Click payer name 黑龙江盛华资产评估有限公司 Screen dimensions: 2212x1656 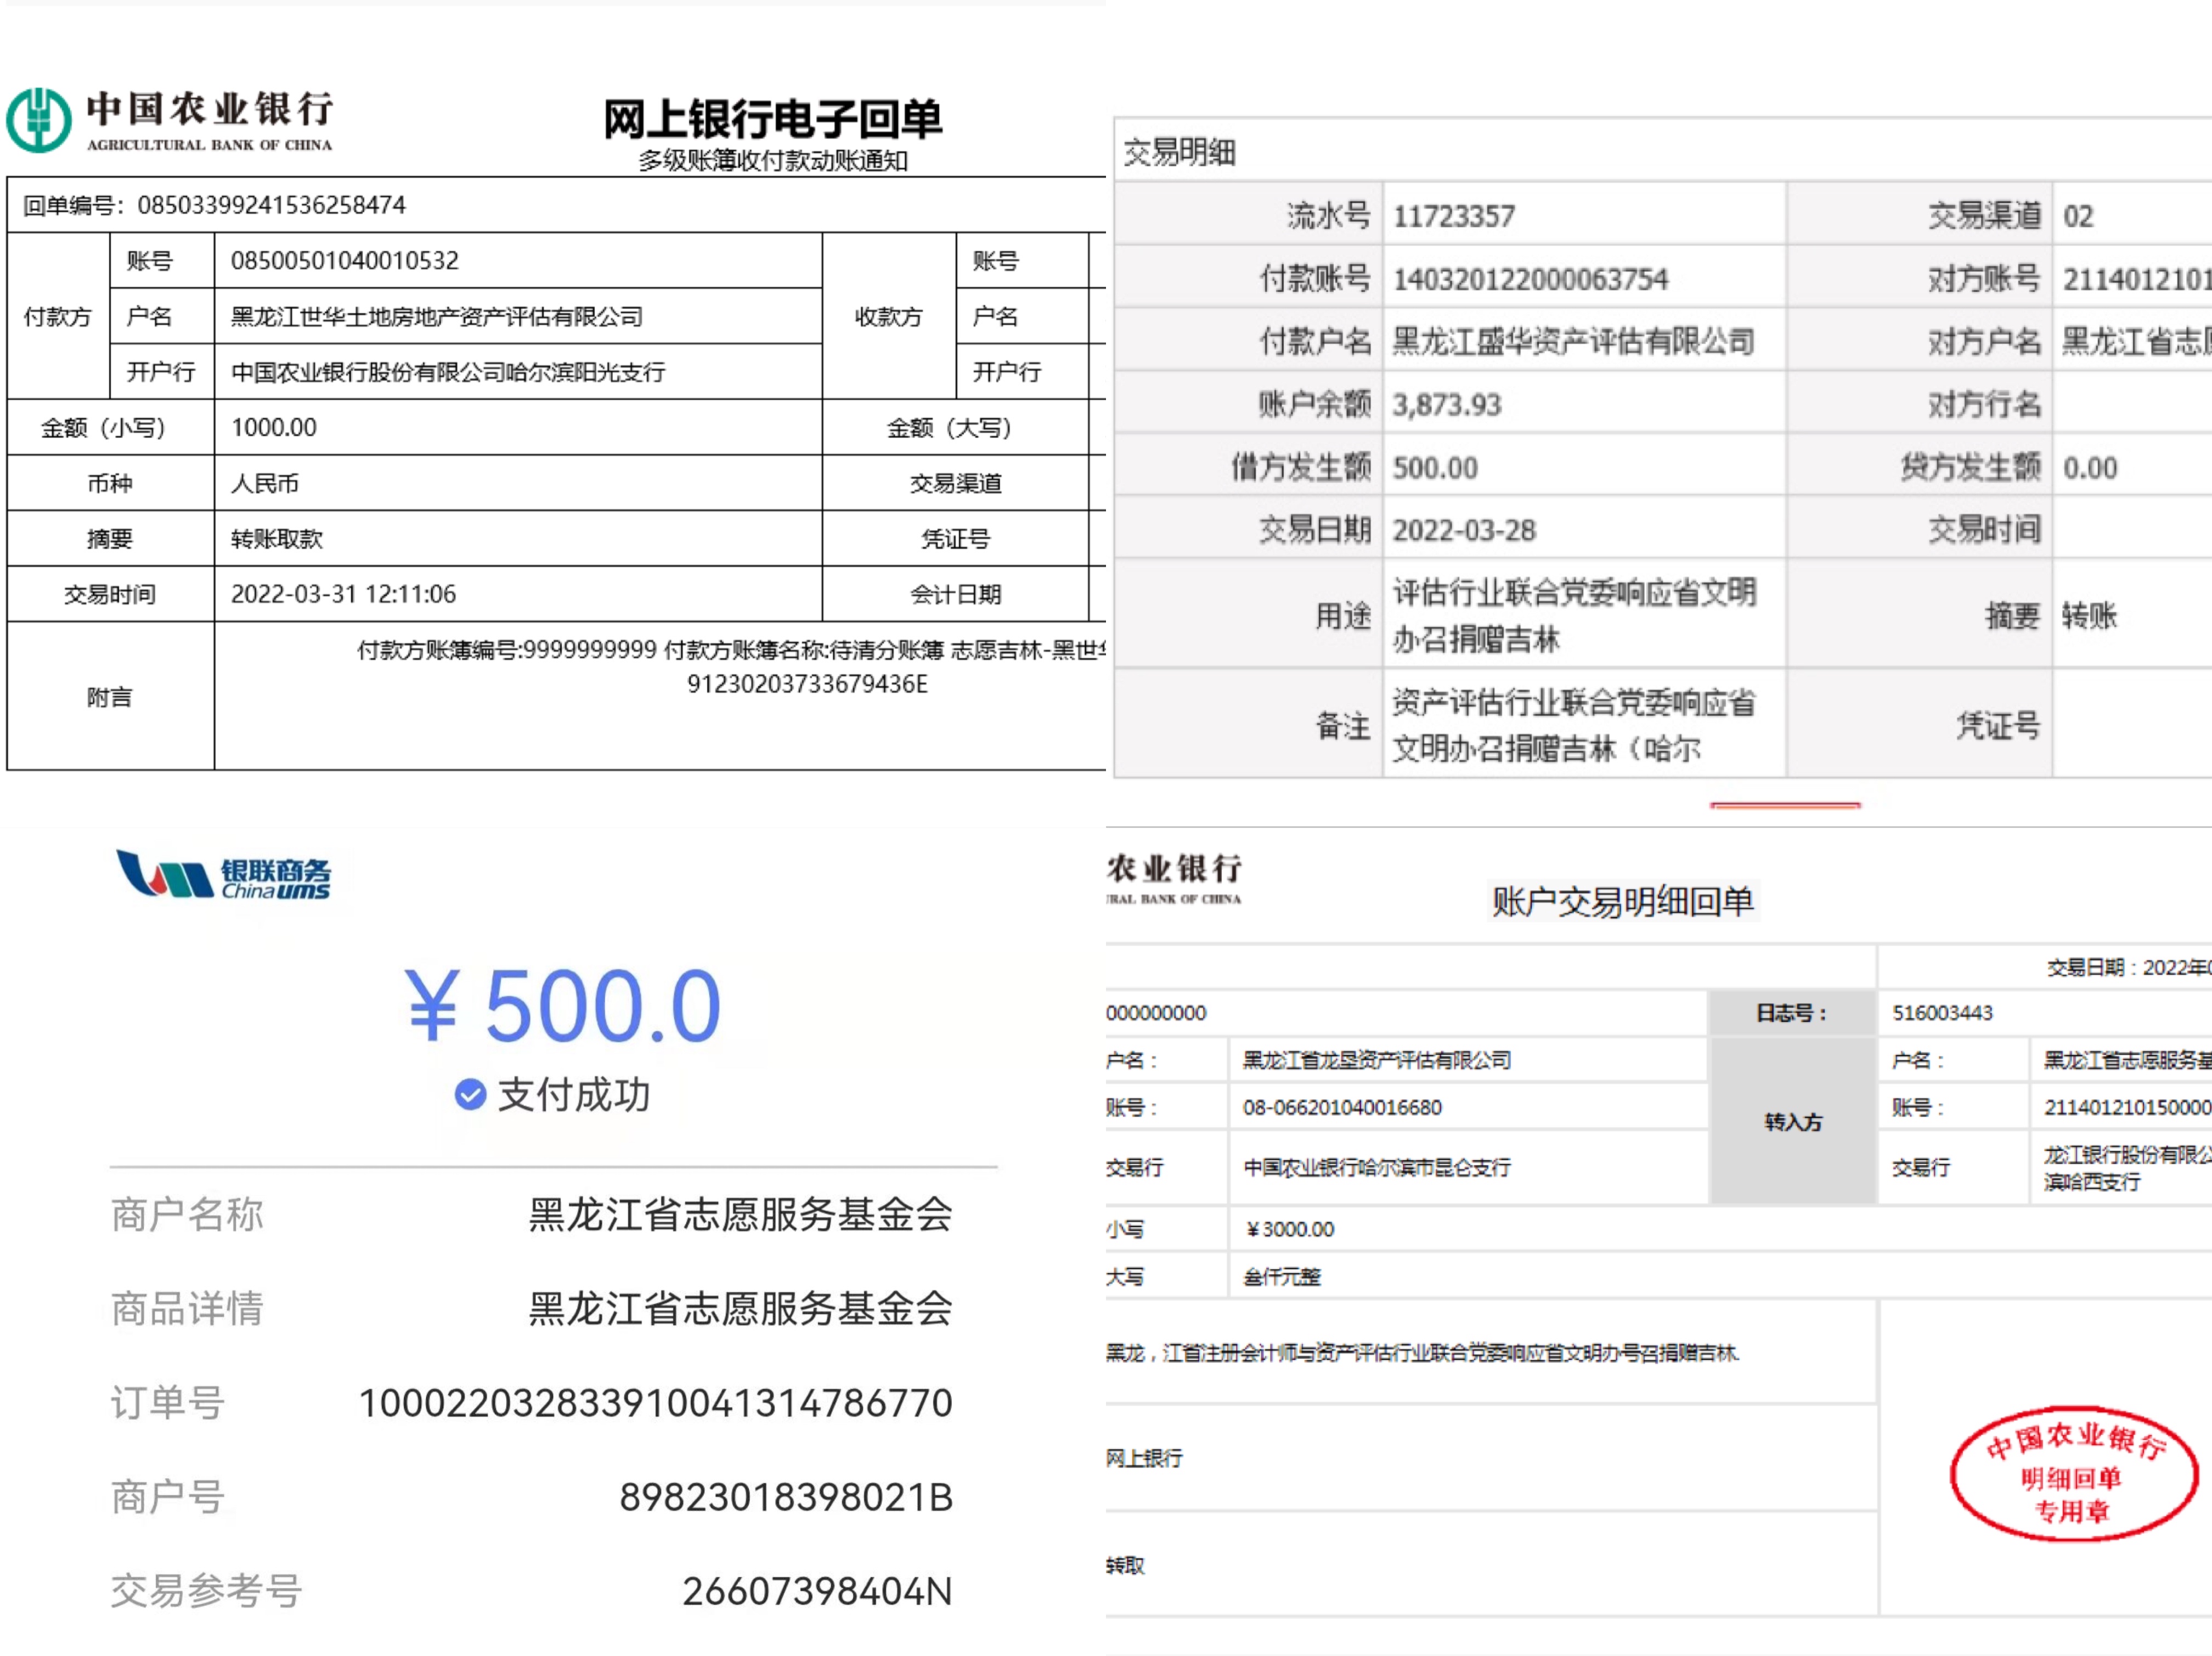point(1574,342)
